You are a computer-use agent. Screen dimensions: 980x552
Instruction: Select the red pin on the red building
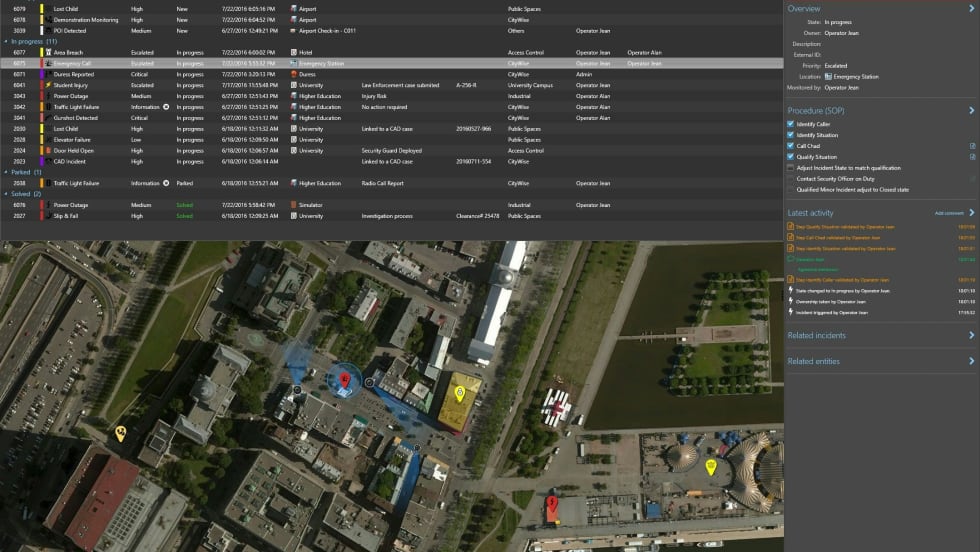click(551, 503)
